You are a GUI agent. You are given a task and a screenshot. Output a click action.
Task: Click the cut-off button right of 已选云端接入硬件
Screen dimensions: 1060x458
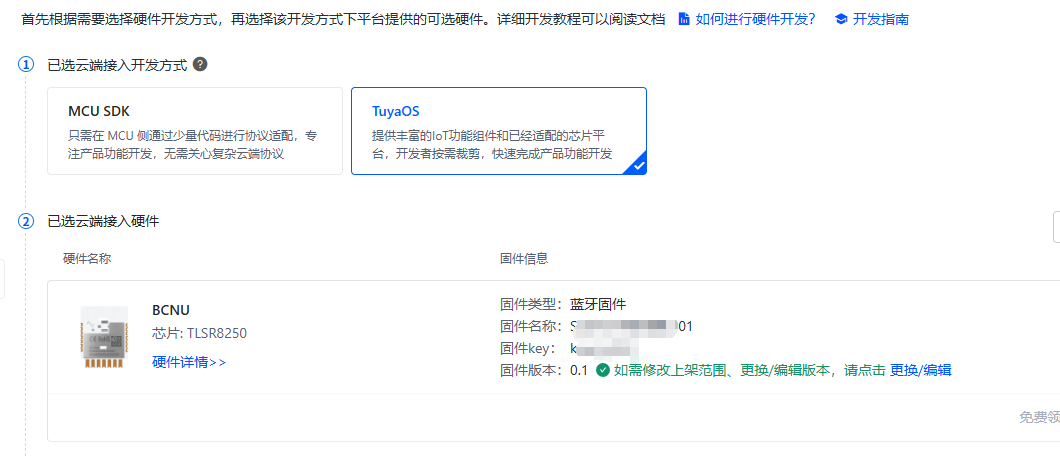(x=1057, y=227)
